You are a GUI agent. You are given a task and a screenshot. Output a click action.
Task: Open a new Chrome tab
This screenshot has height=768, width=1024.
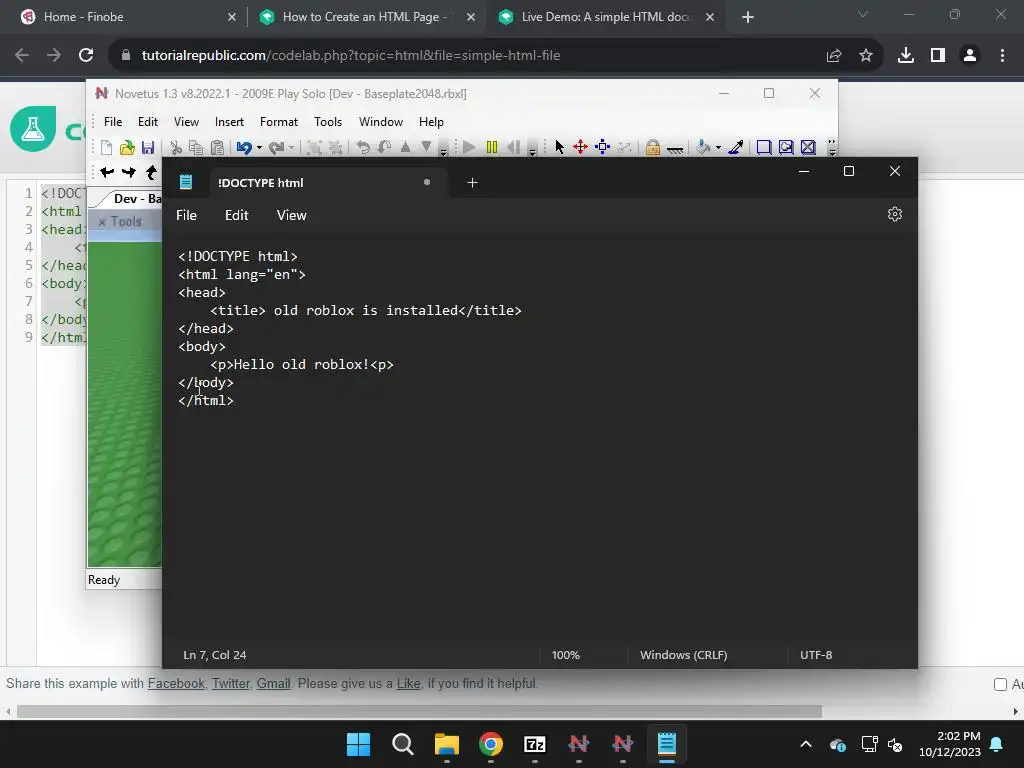748,17
